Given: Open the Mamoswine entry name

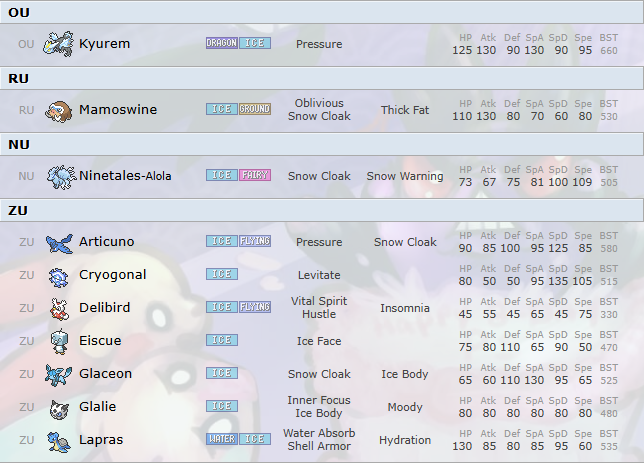Looking at the screenshot, I should point(118,110).
